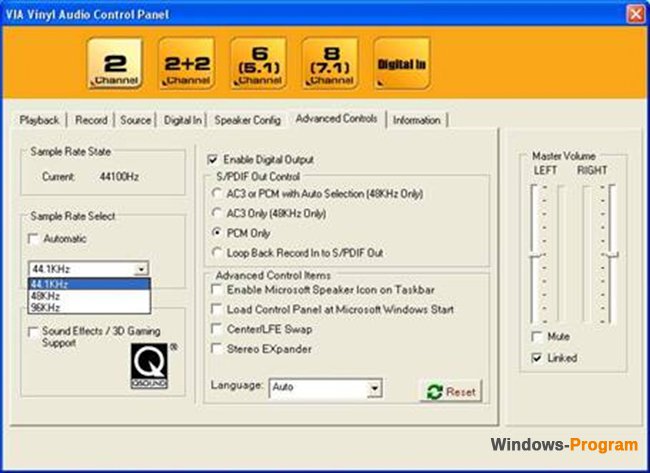
Task: Click the QSound logo icon
Action: [150, 366]
